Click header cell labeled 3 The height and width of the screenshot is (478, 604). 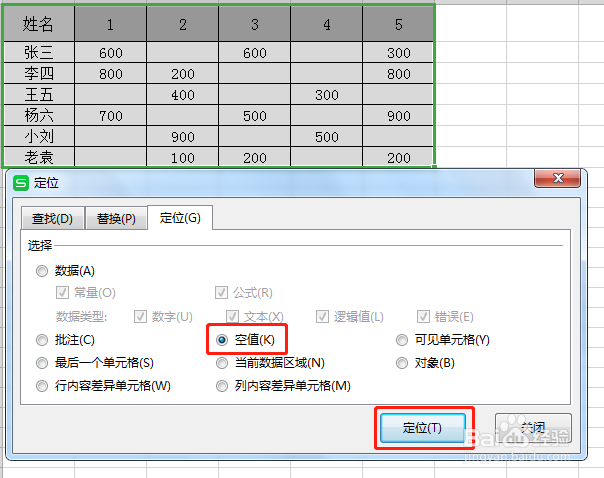pos(255,24)
